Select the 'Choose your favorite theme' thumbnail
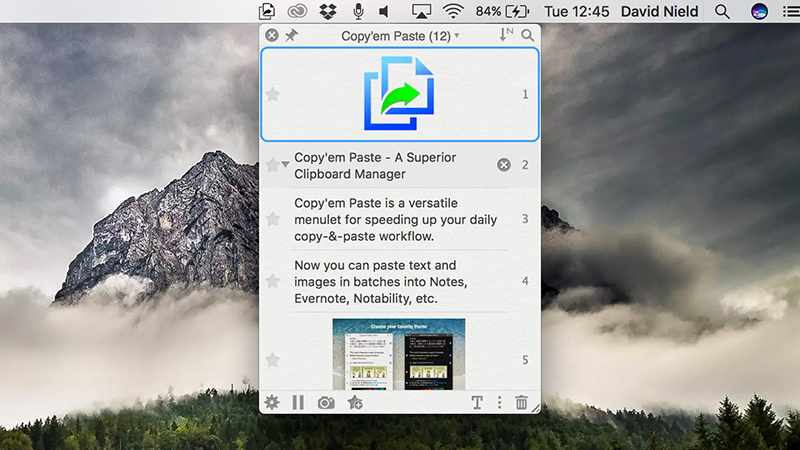This screenshot has width=800, height=450. [x=398, y=354]
